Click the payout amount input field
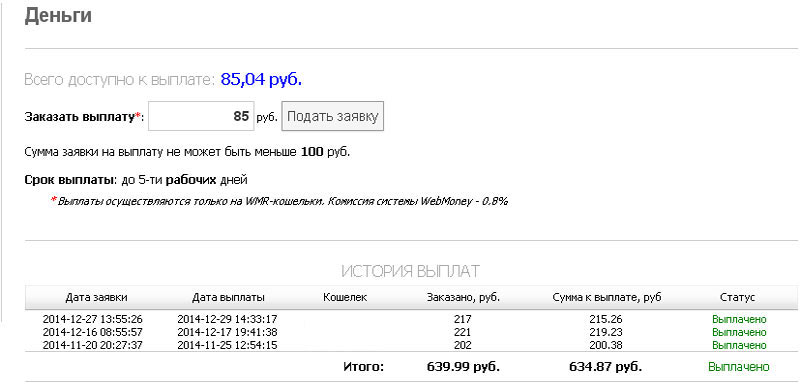 (201, 116)
